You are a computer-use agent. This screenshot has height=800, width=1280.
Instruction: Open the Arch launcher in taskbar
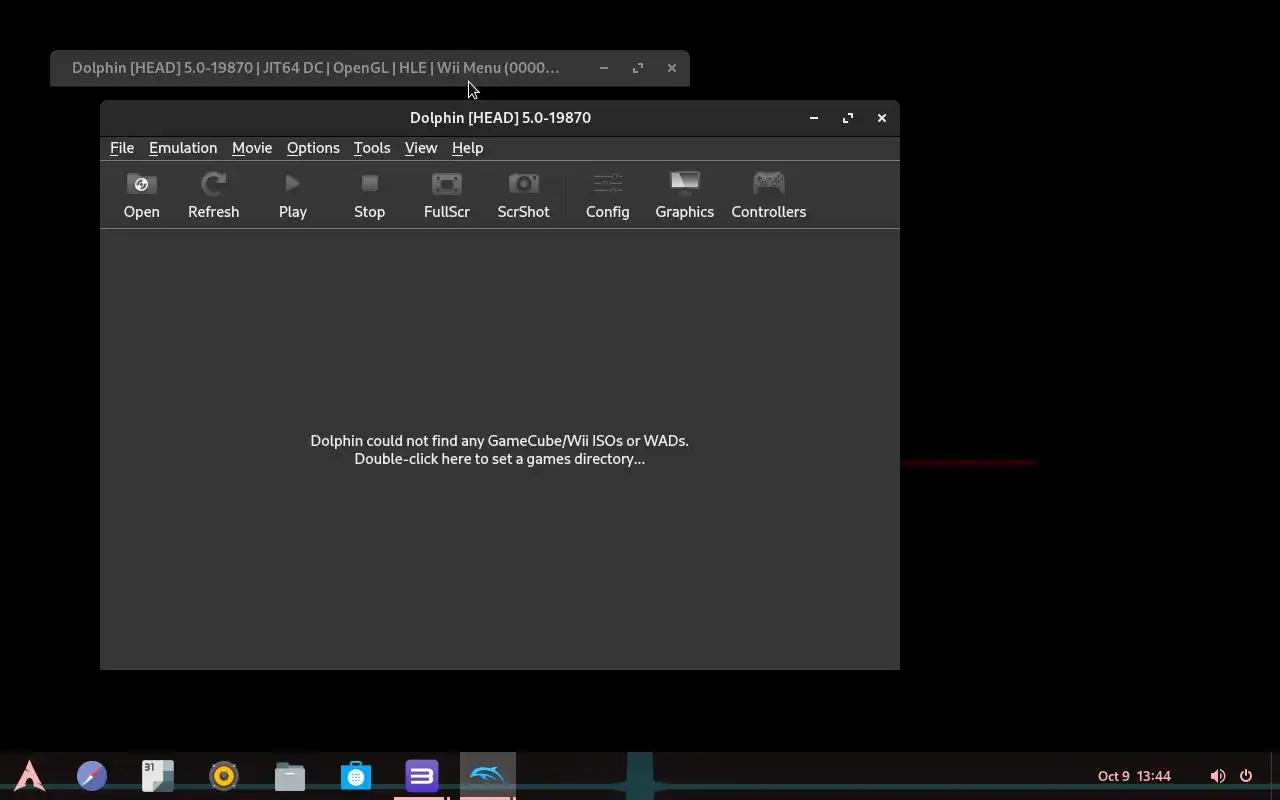coord(29,776)
